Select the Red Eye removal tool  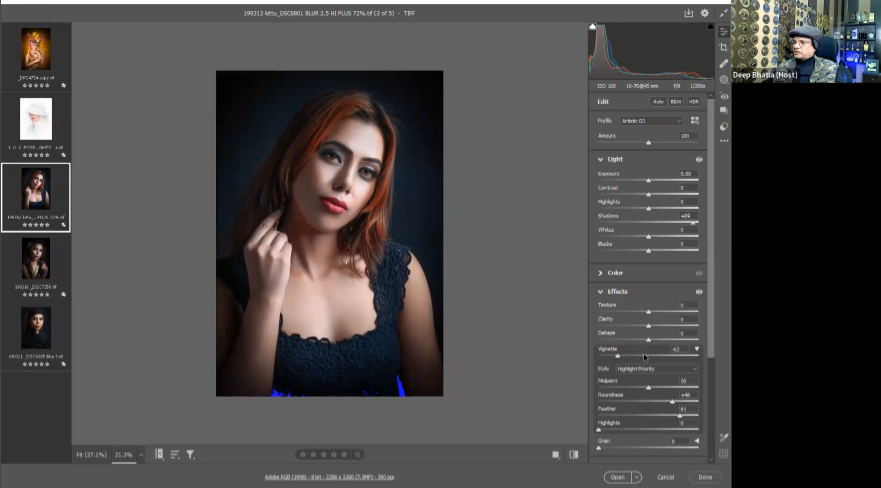[724, 96]
